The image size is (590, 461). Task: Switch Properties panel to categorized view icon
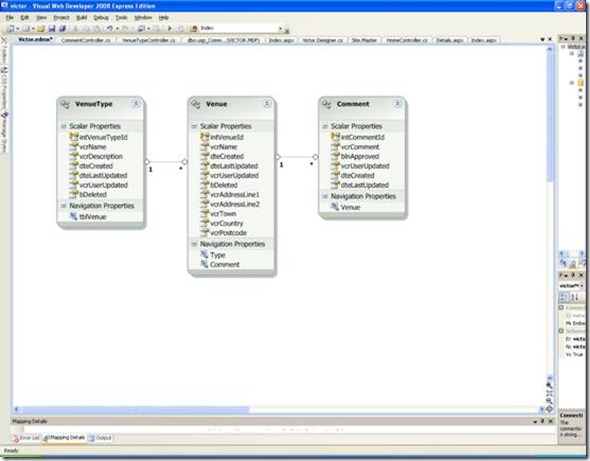click(x=563, y=298)
